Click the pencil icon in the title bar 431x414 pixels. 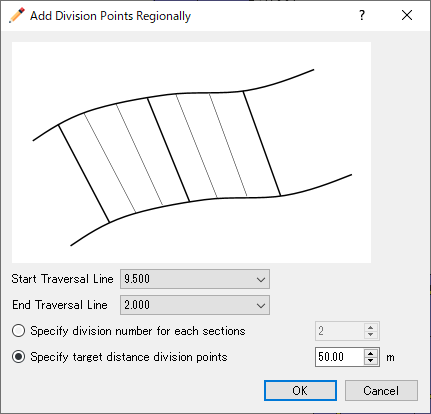17,15
